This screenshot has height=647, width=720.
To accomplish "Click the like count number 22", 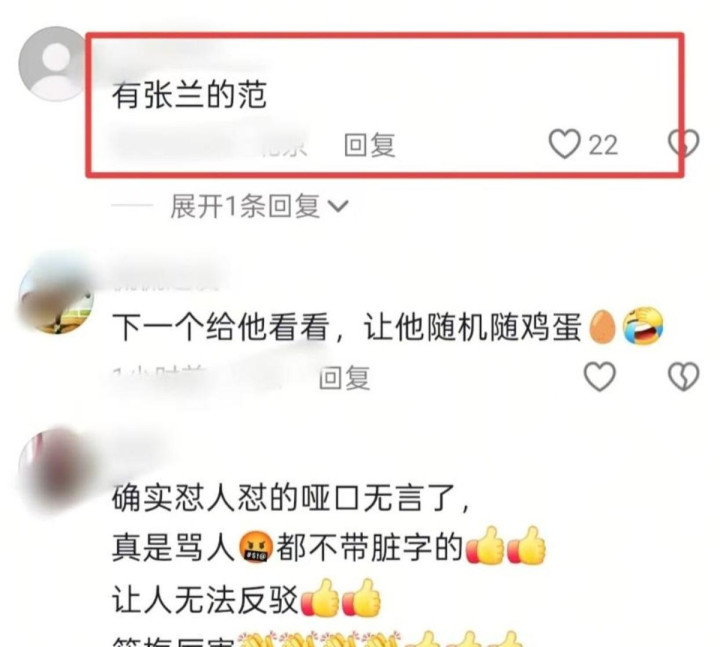I will coord(603,145).
